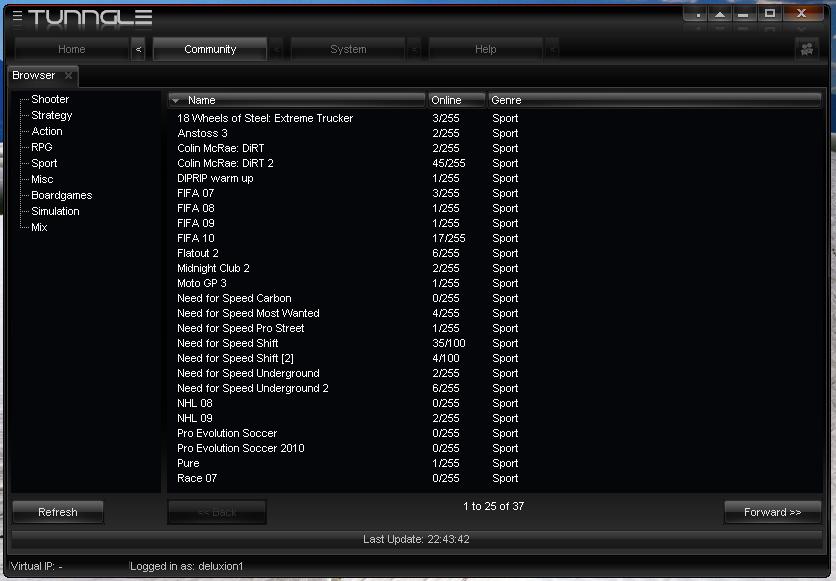Select the Race 07 network
Image resolution: width=836 pixels, height=581 pixels.
coord(495,478)
